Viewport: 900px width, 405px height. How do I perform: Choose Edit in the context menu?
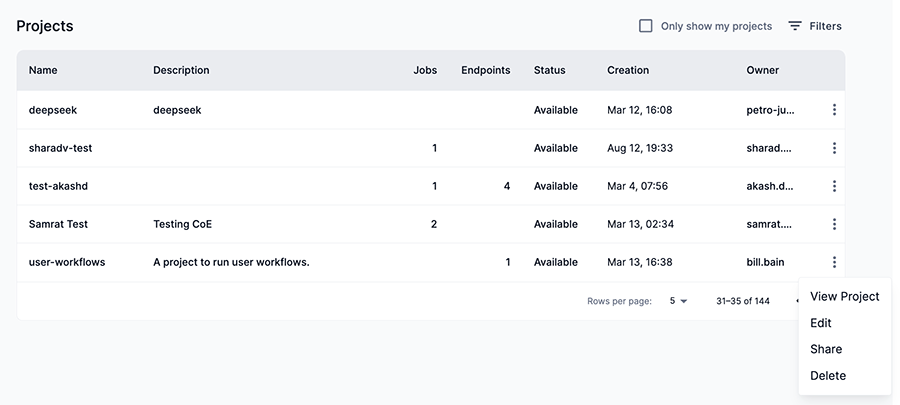[x=821, y=323]
